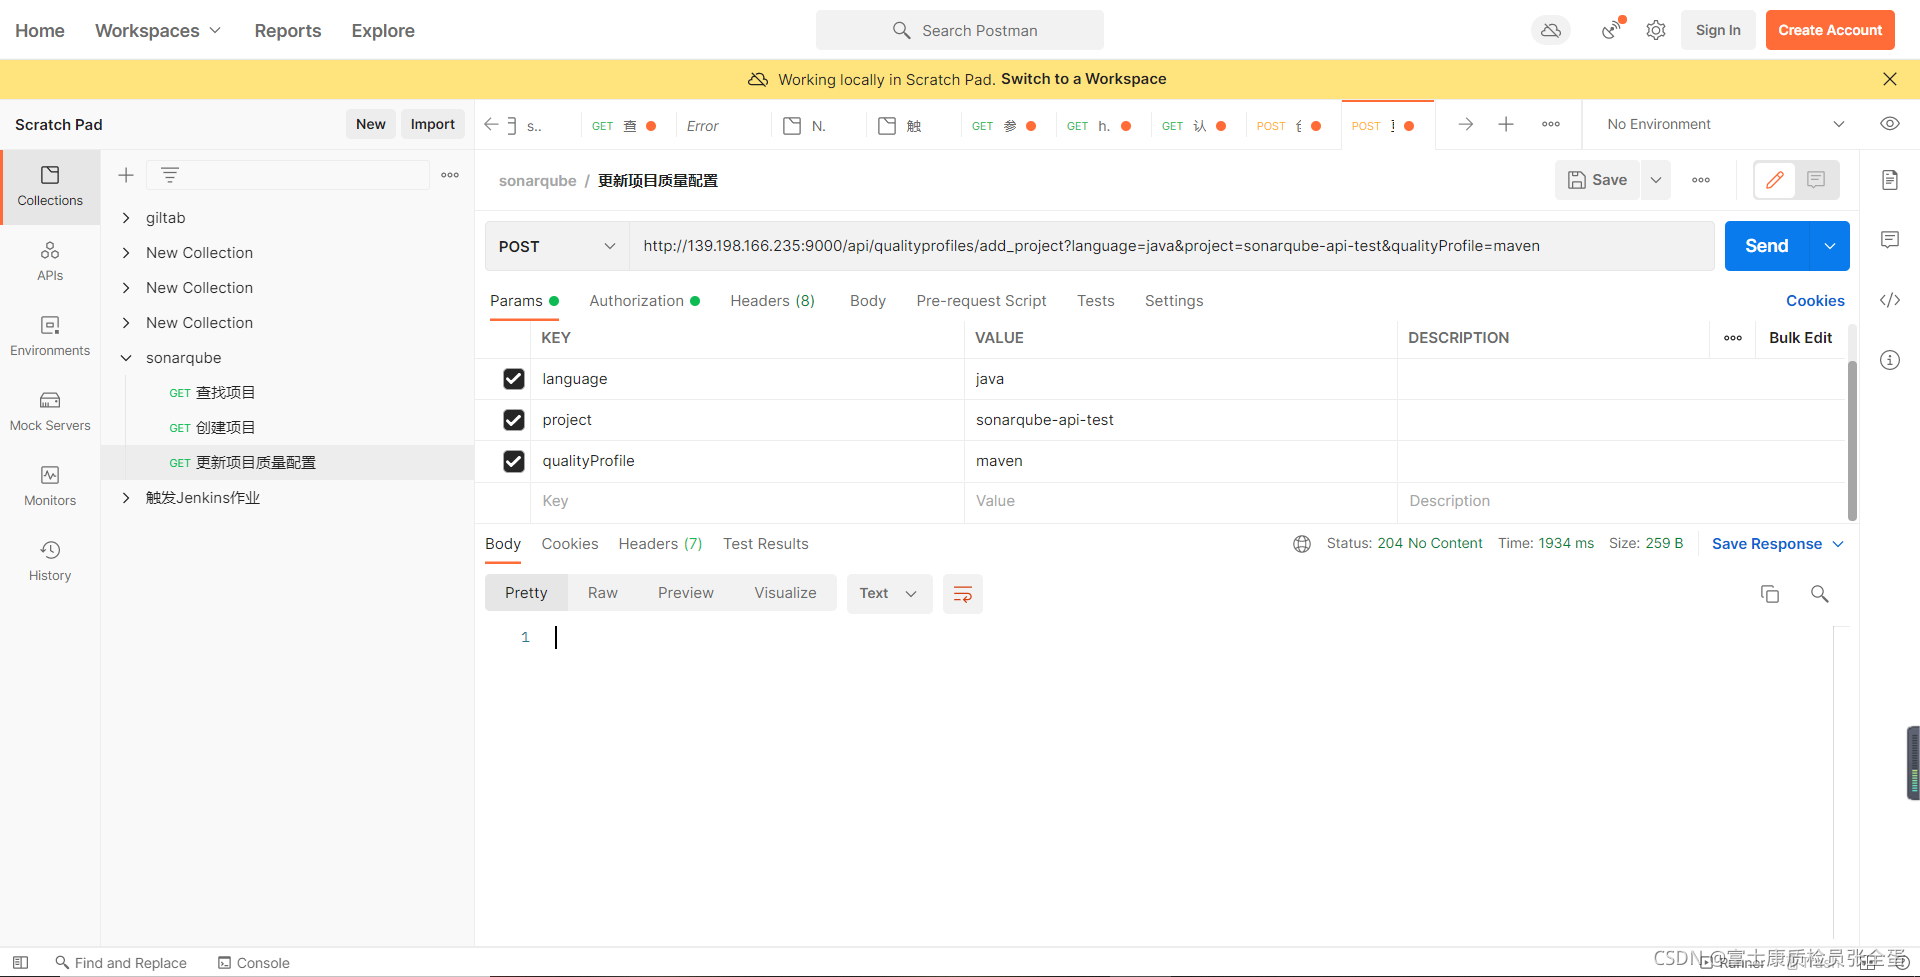Open the request info icon
1920x977 pixels.
(x=1890, y=360)
